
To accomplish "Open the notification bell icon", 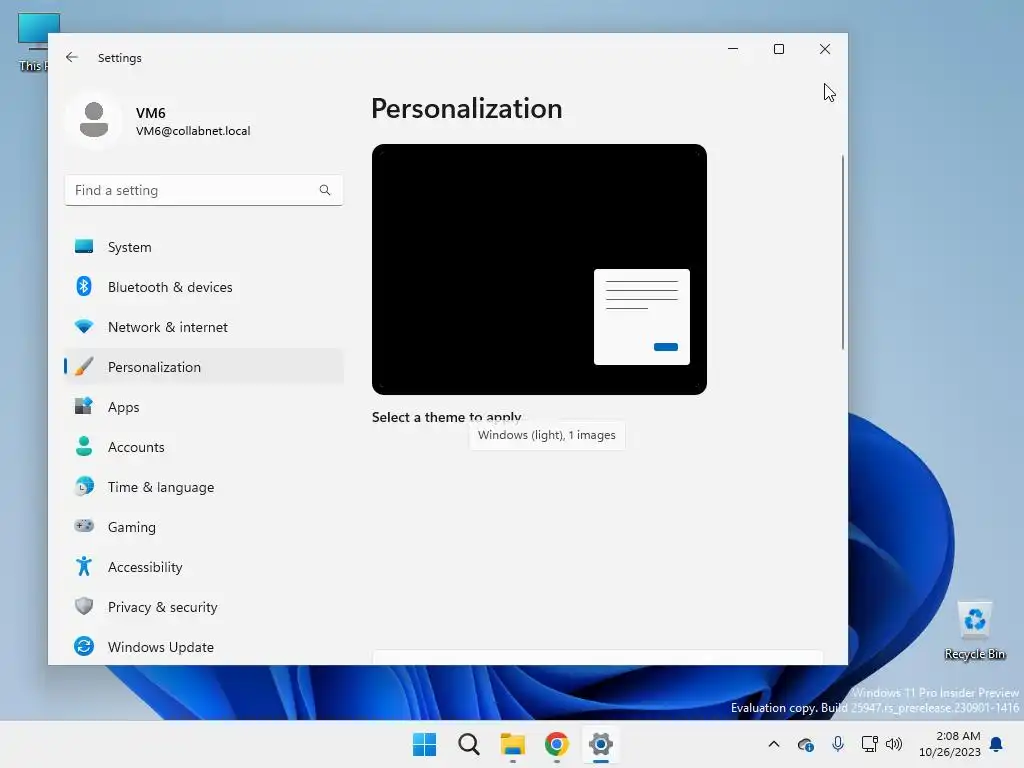I will (x=997, y=744).
